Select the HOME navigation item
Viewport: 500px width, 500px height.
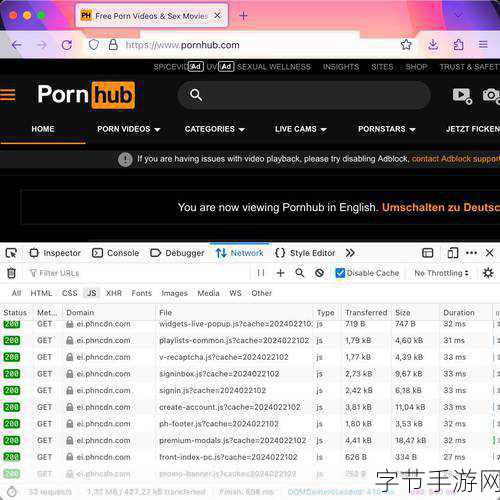(43, 129)
